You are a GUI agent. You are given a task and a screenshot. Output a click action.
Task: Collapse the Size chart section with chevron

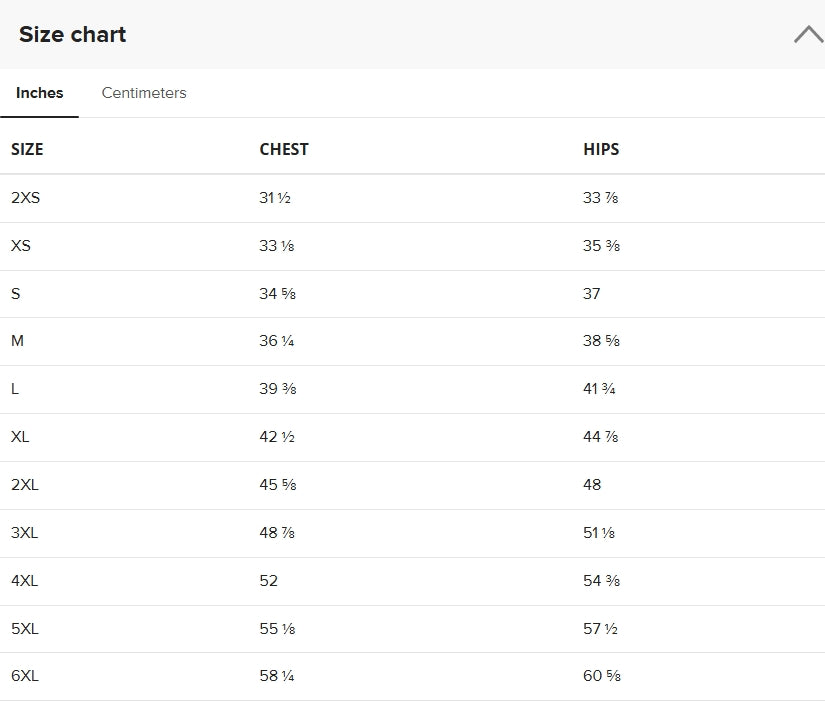809,35
